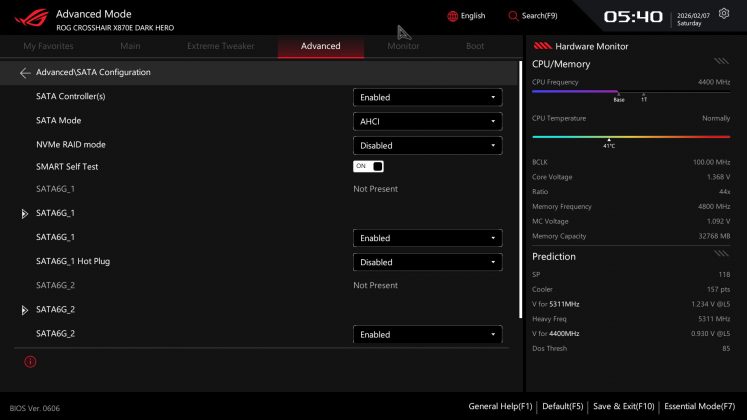747x420 pixels.
Task: Click the globe language icon
Action: [x=452, y=16]
